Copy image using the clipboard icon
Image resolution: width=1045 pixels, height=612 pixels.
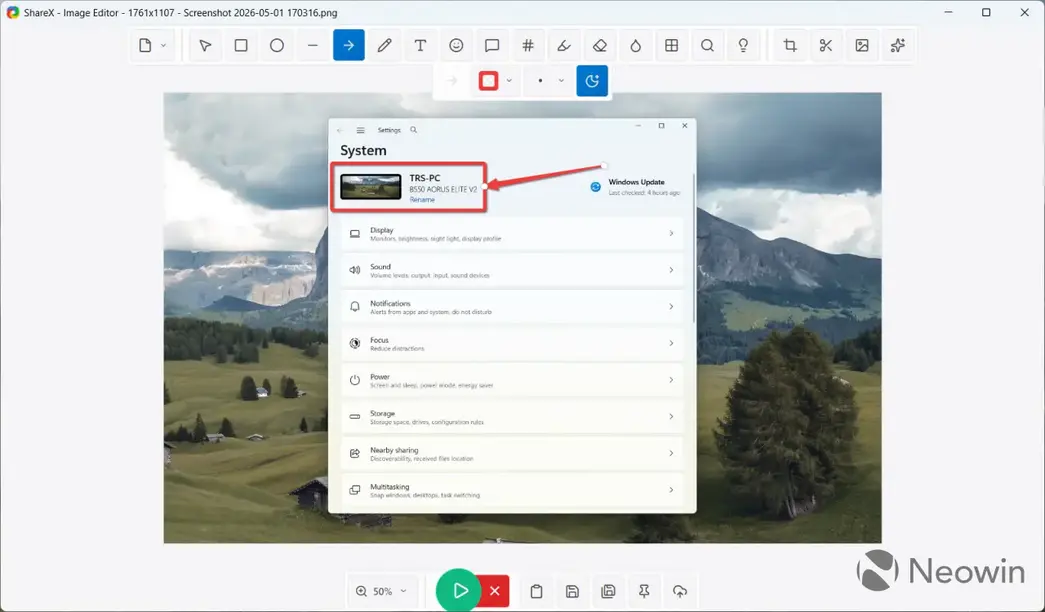tap(536, 591)
